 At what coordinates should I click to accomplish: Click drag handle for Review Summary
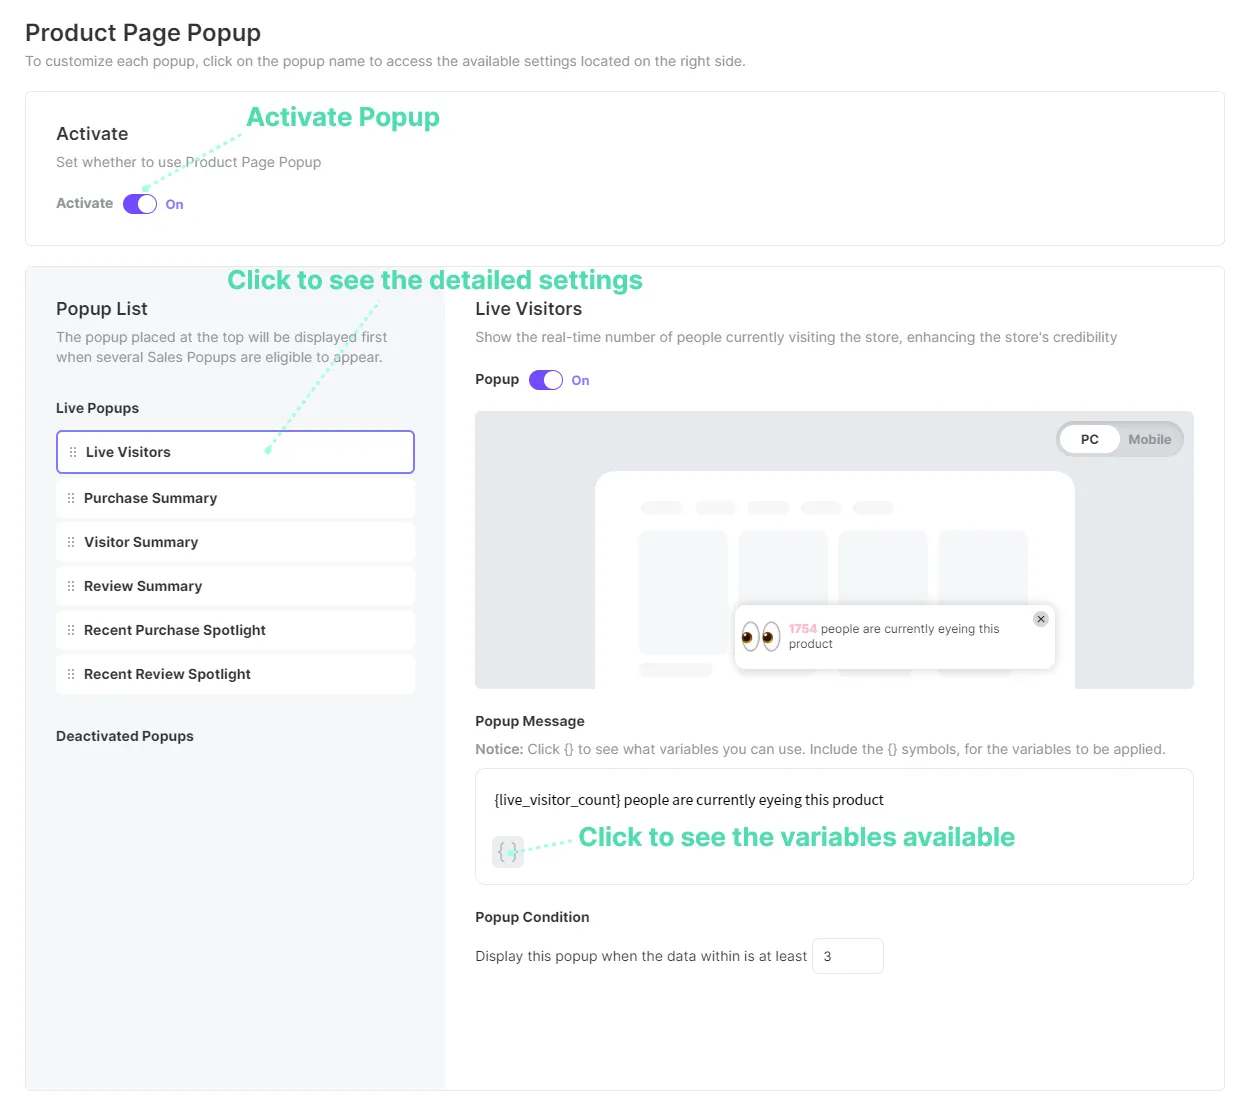coord(71,586)
